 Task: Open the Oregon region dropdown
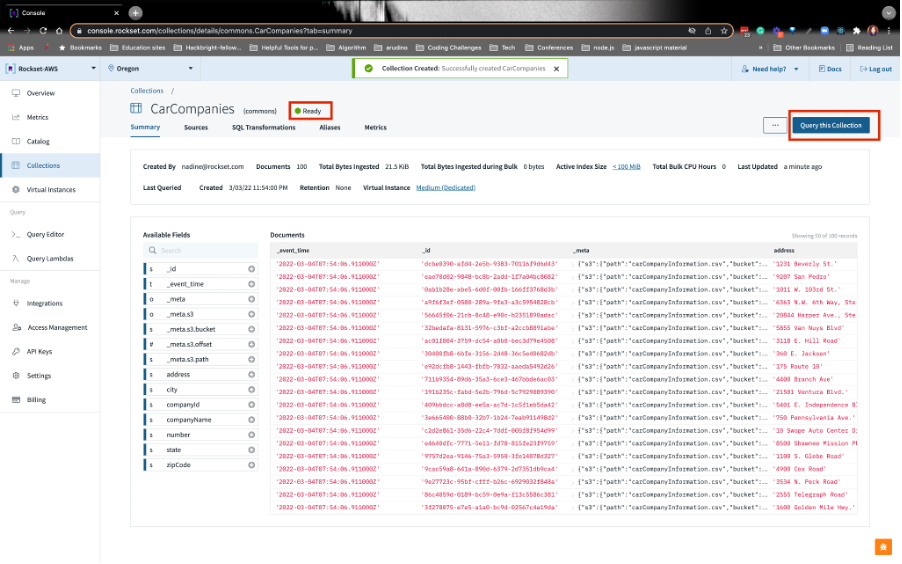[x=150, y=68]
